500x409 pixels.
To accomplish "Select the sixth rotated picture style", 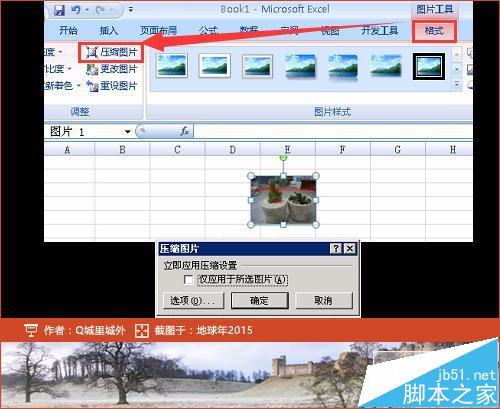I will point(386,66).
